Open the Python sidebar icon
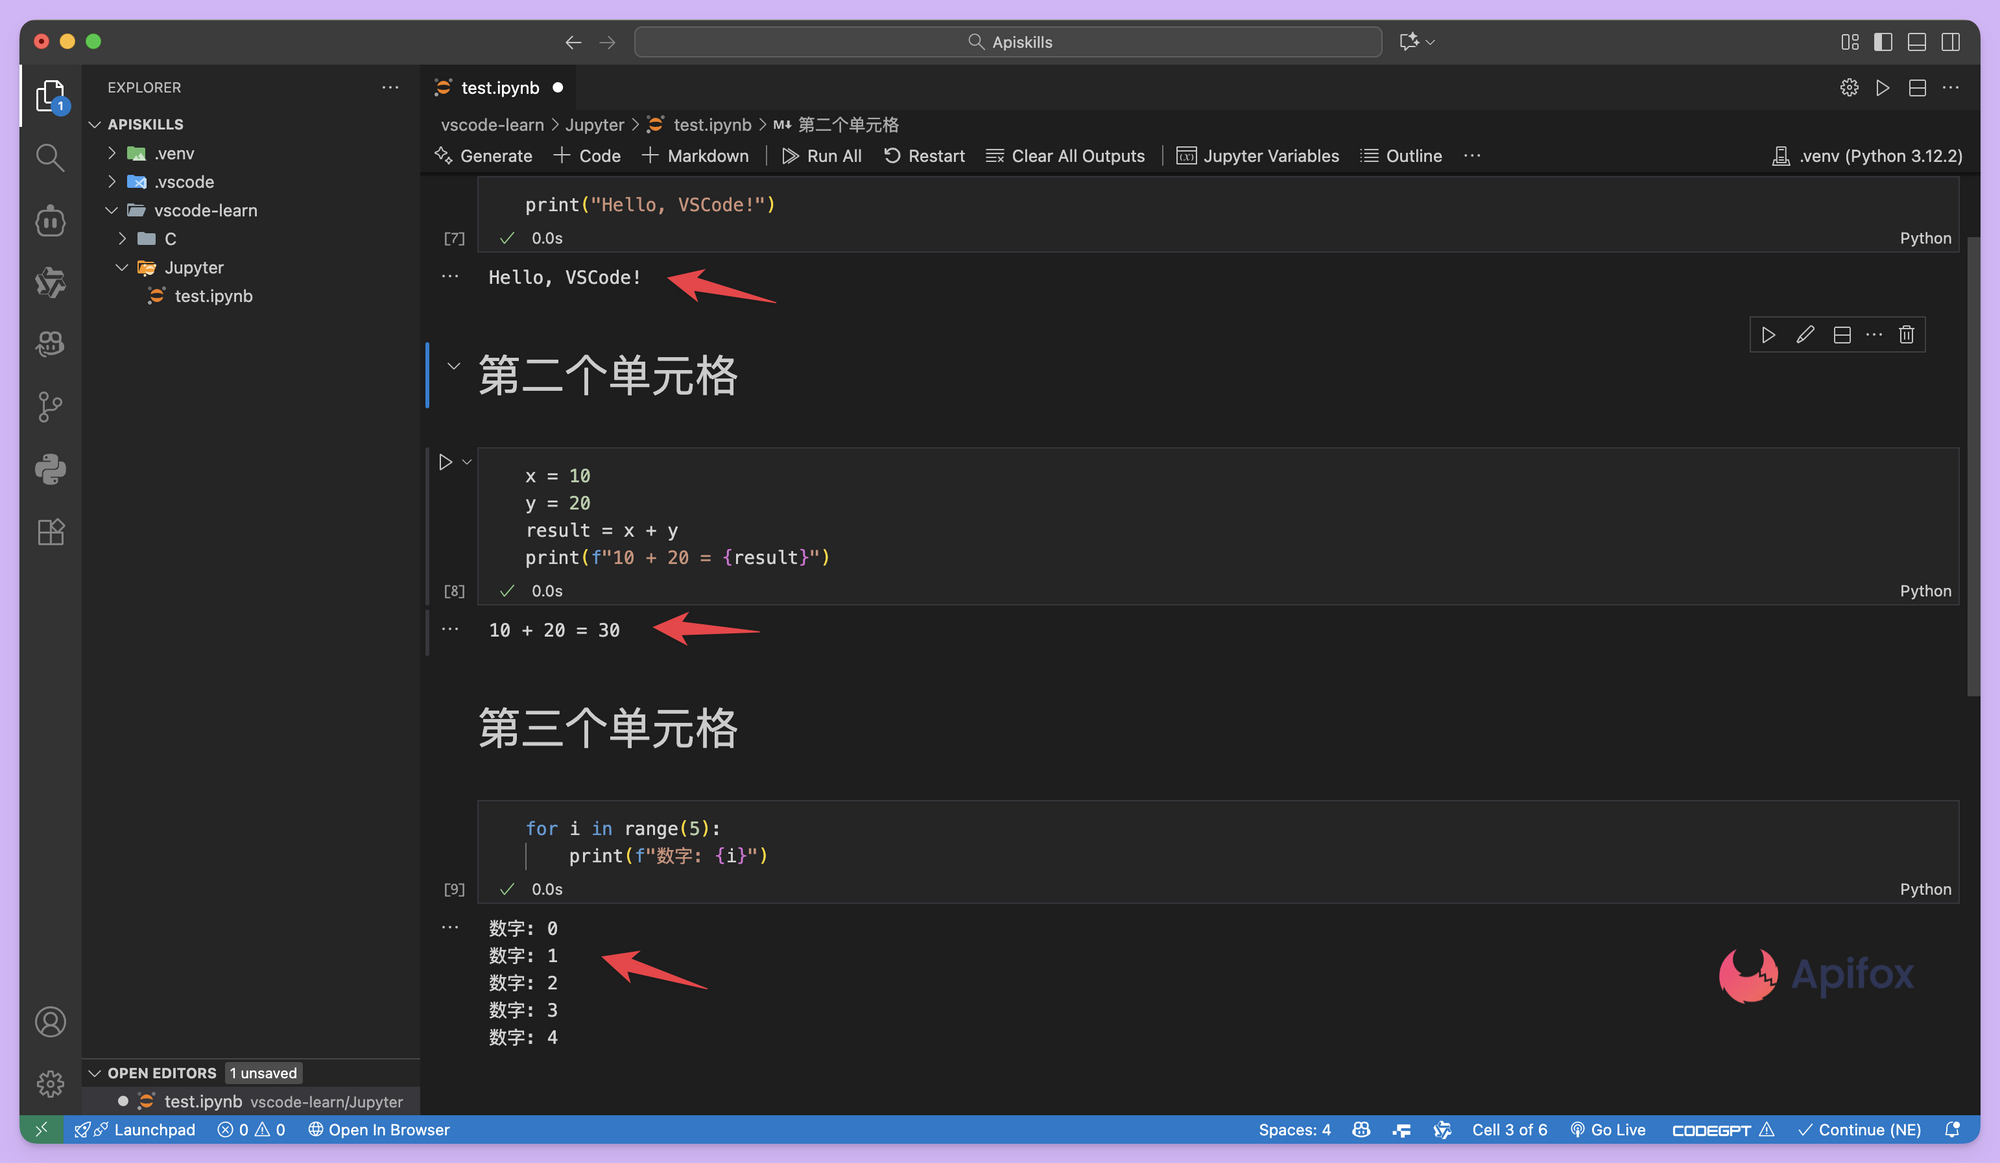 point(50,469)
